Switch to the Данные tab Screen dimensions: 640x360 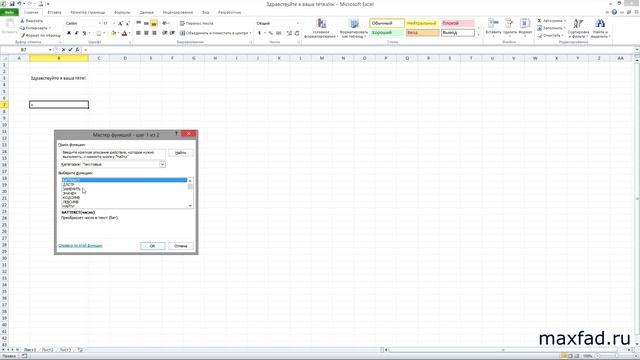[x=147, y=13]
